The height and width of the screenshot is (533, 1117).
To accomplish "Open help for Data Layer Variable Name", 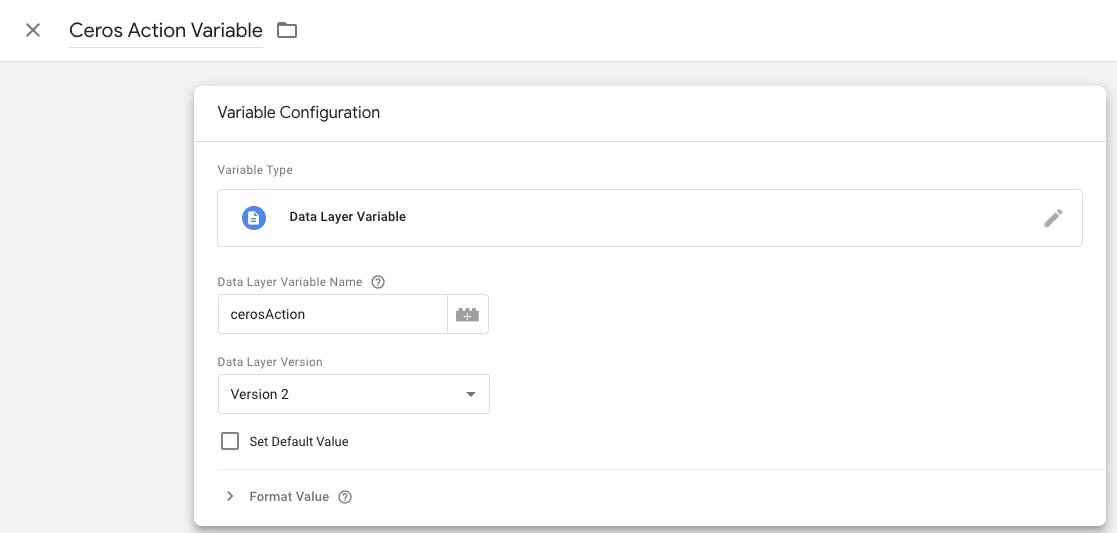I will tap(378, 283).
